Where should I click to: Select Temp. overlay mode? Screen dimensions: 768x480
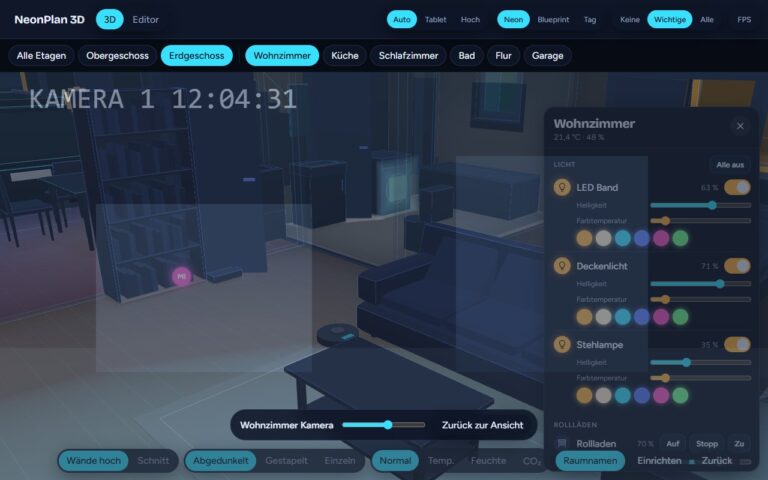click(441, 460)
